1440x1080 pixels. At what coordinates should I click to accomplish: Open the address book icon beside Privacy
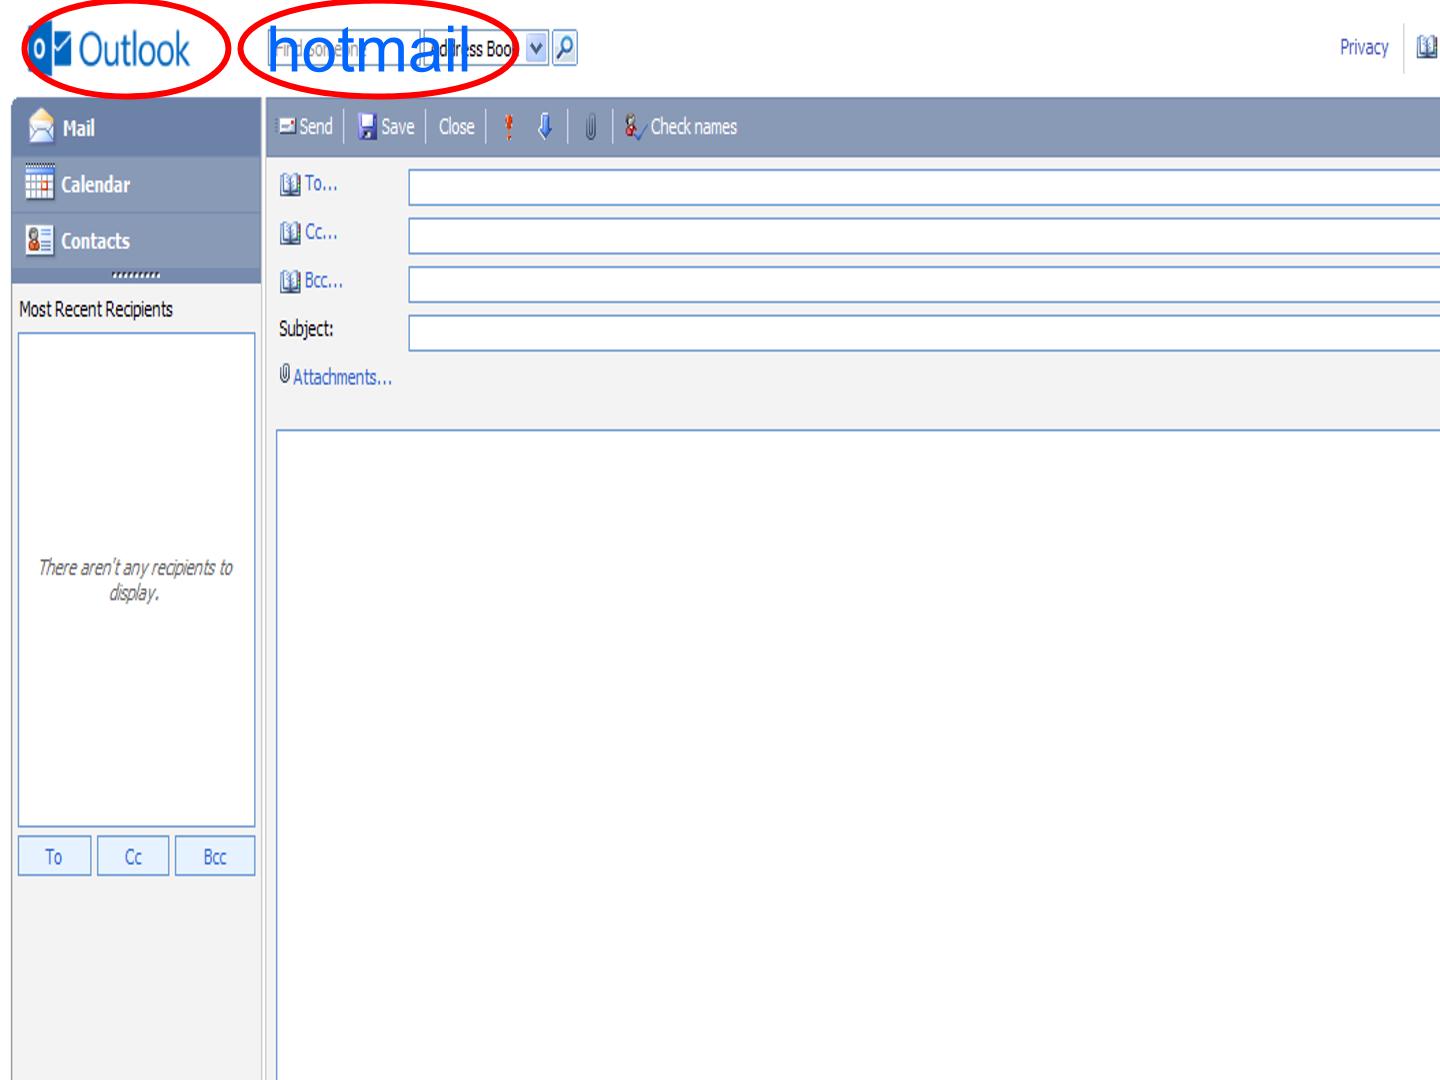pyautogui.click(x=1427, y=47)
